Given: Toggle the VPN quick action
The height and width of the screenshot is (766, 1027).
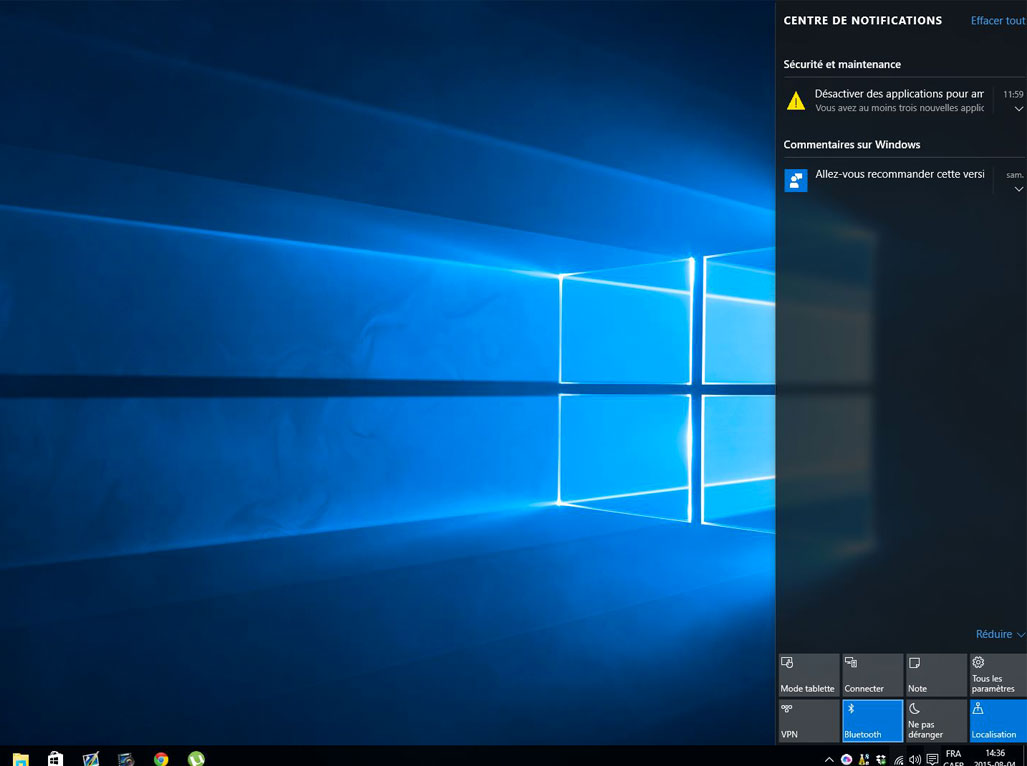Looking at the screenshot, I should click(809, 721).
